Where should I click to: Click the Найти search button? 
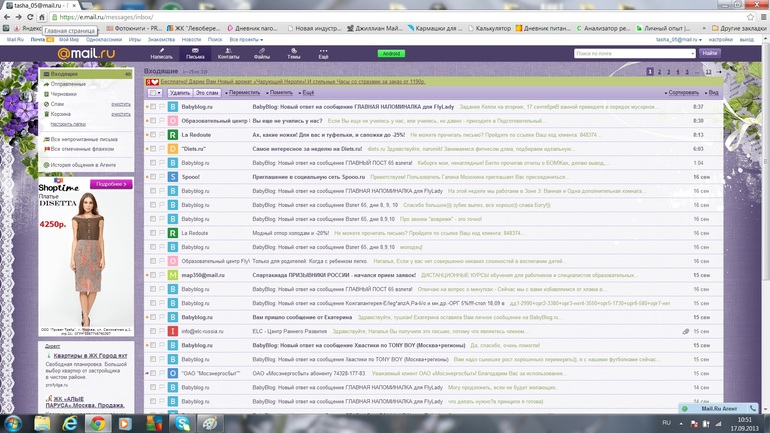pos(709,53)
